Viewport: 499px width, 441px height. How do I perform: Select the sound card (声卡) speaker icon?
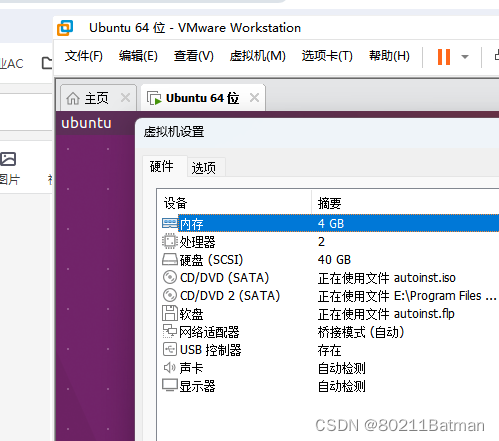pyautogui.click(x=170, y=368)
